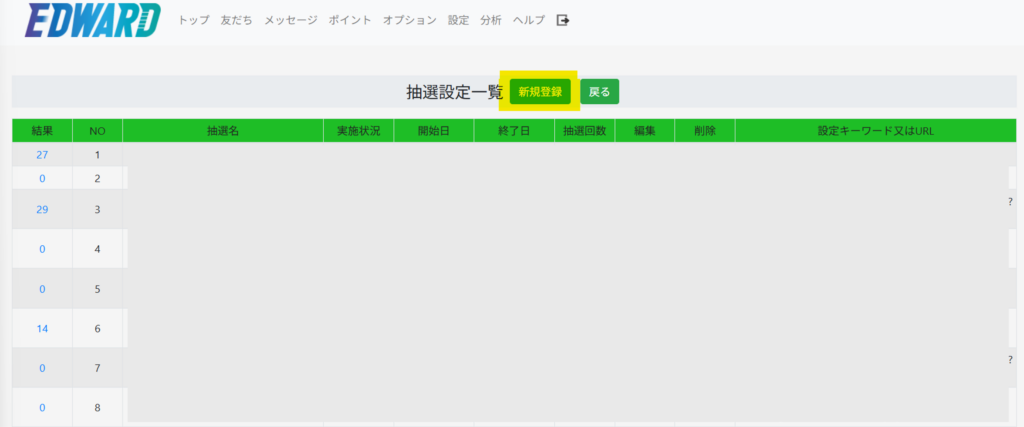Open result link 0 in row 7

tap(42, 368)
